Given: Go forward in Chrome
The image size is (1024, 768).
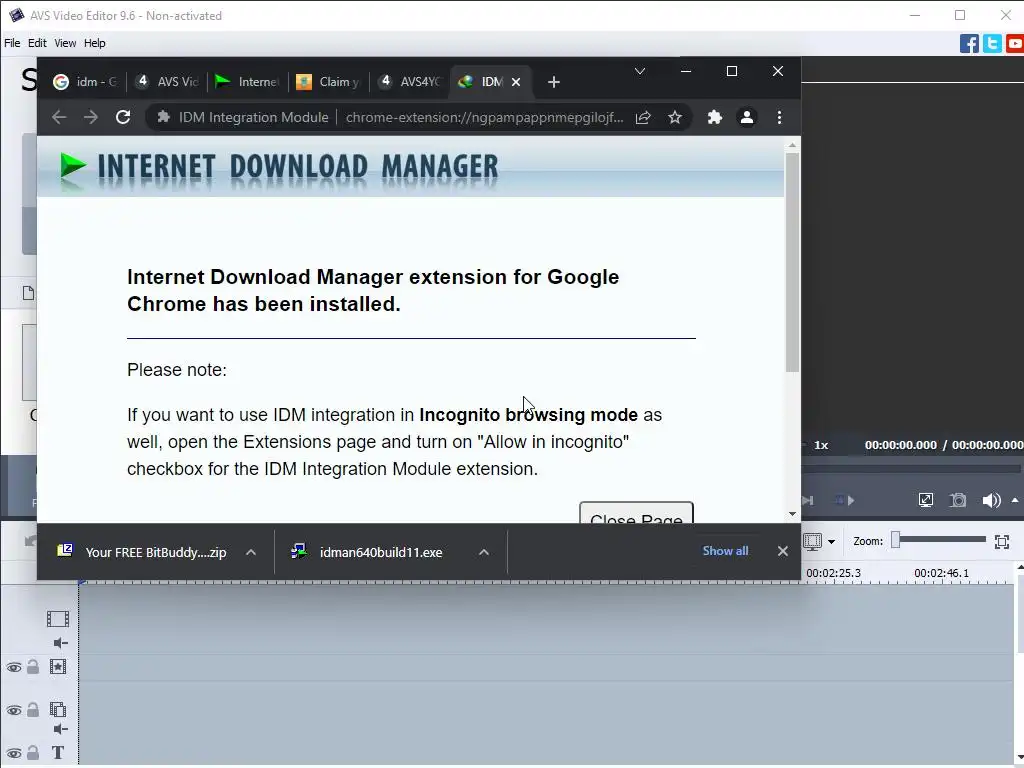Looking at the screenshot, I should point(91,118).
